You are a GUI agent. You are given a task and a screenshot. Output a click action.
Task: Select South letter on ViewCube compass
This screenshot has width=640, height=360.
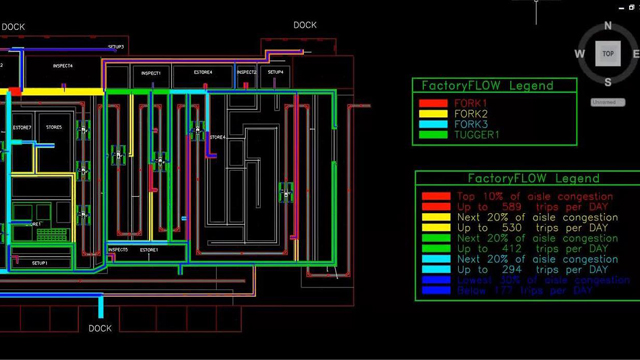(608, 82)
